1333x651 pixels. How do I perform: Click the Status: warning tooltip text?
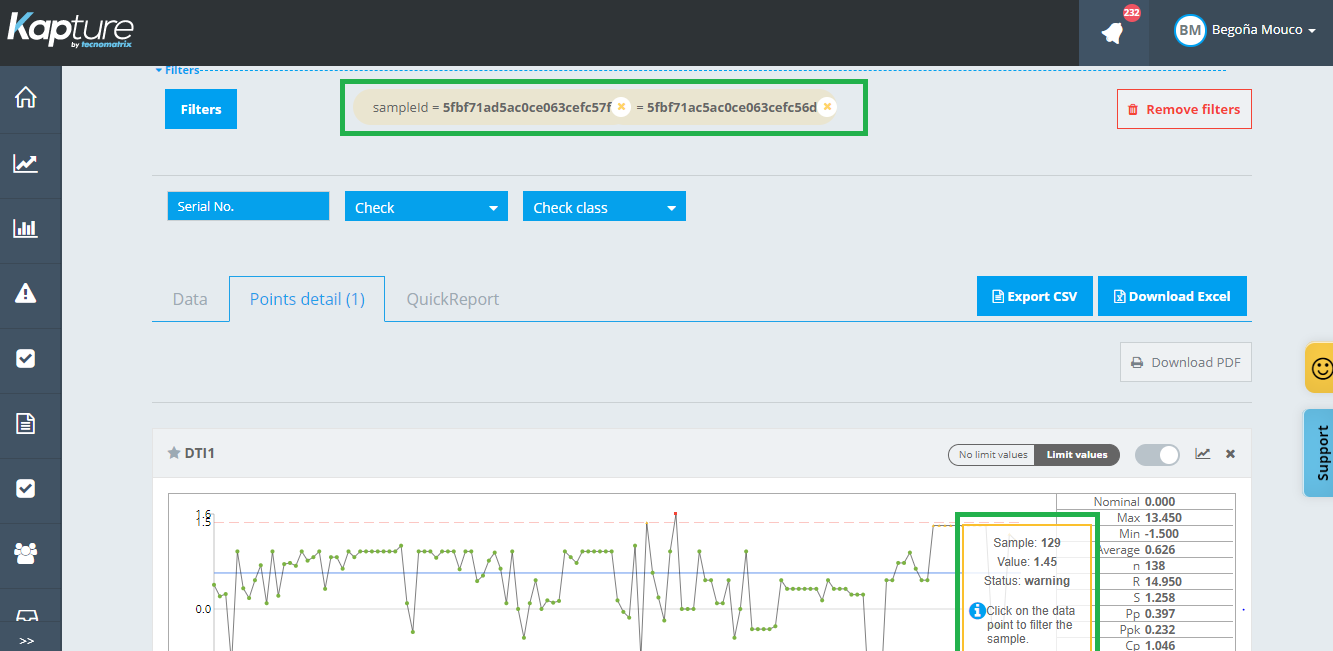[1027, 581]
